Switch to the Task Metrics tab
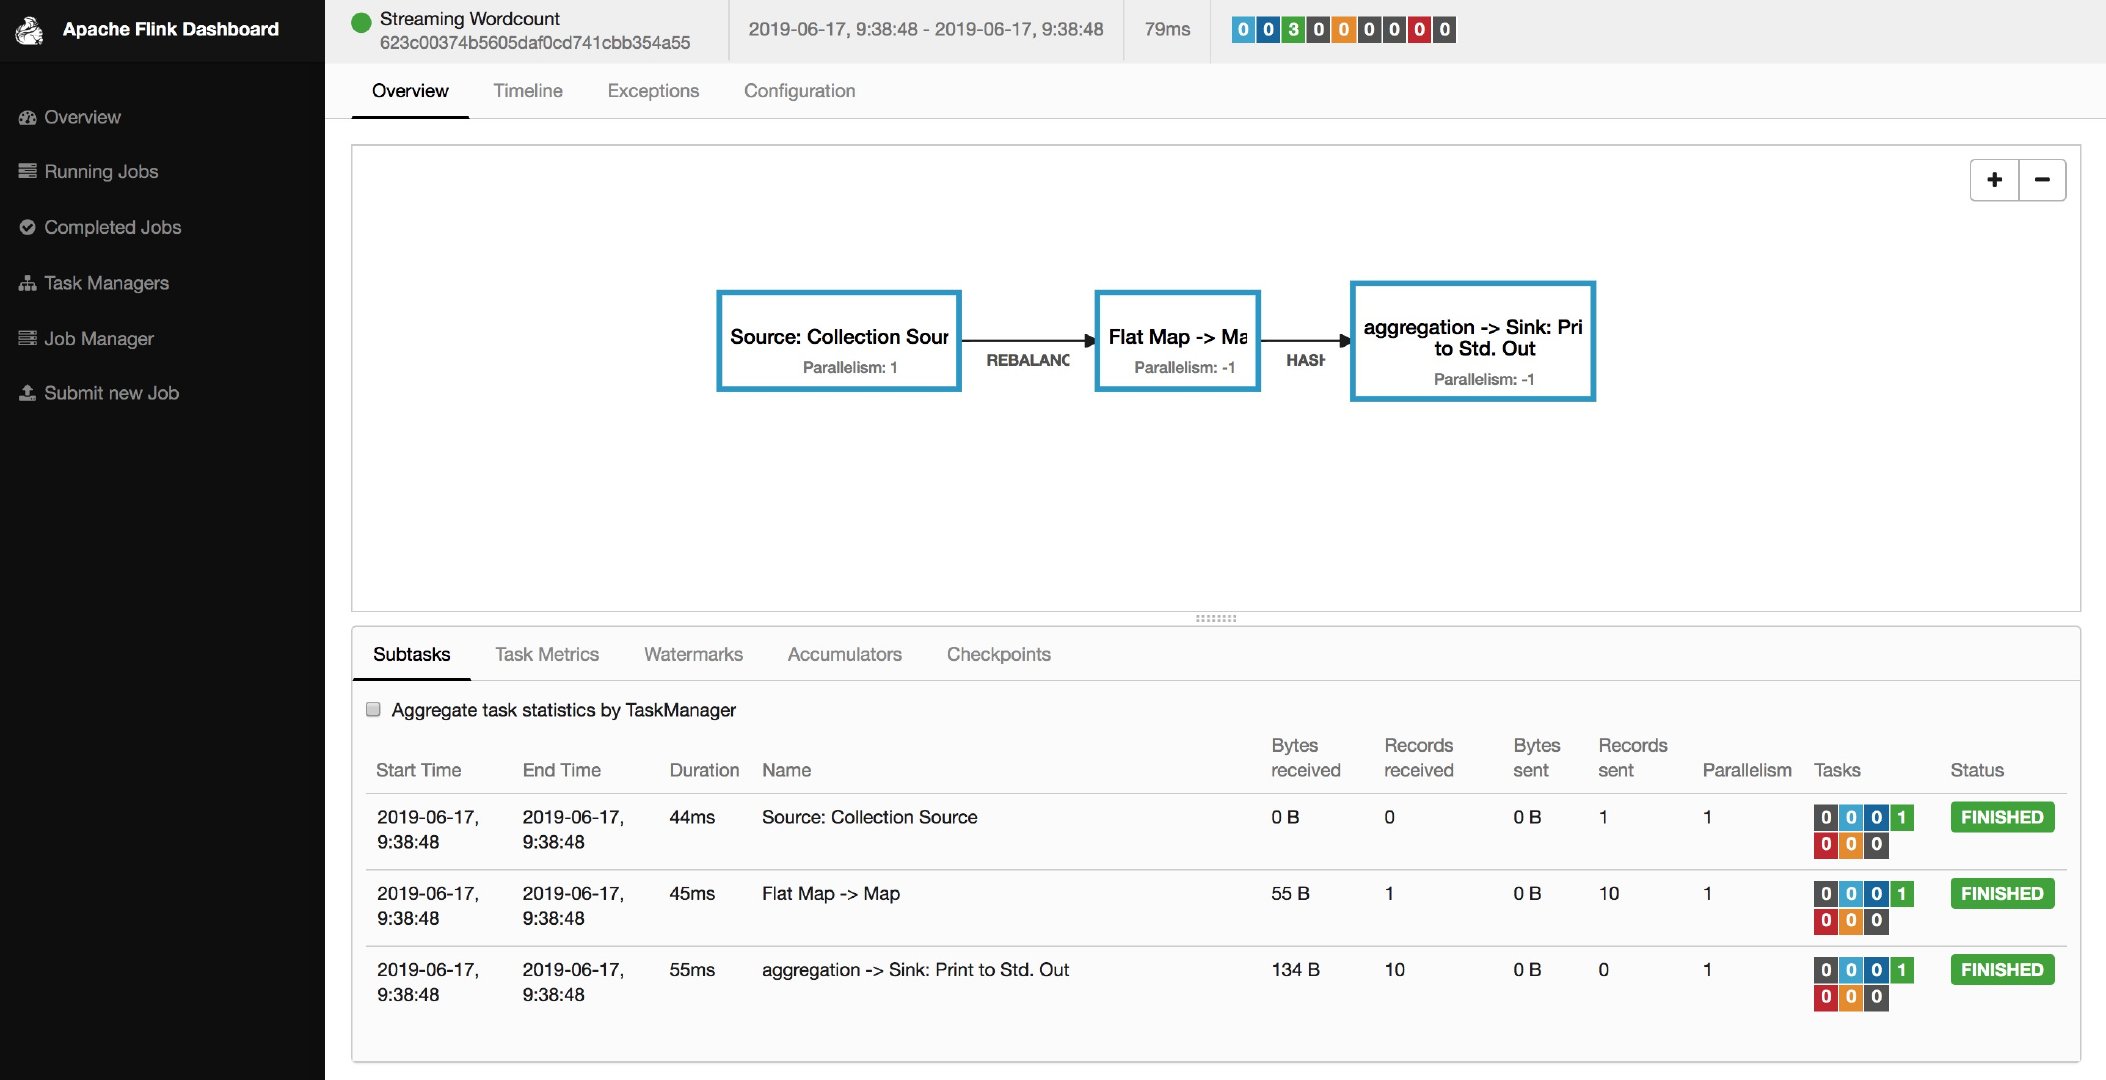Viewport: 2106px width, 1080px height. coord(547,654)
